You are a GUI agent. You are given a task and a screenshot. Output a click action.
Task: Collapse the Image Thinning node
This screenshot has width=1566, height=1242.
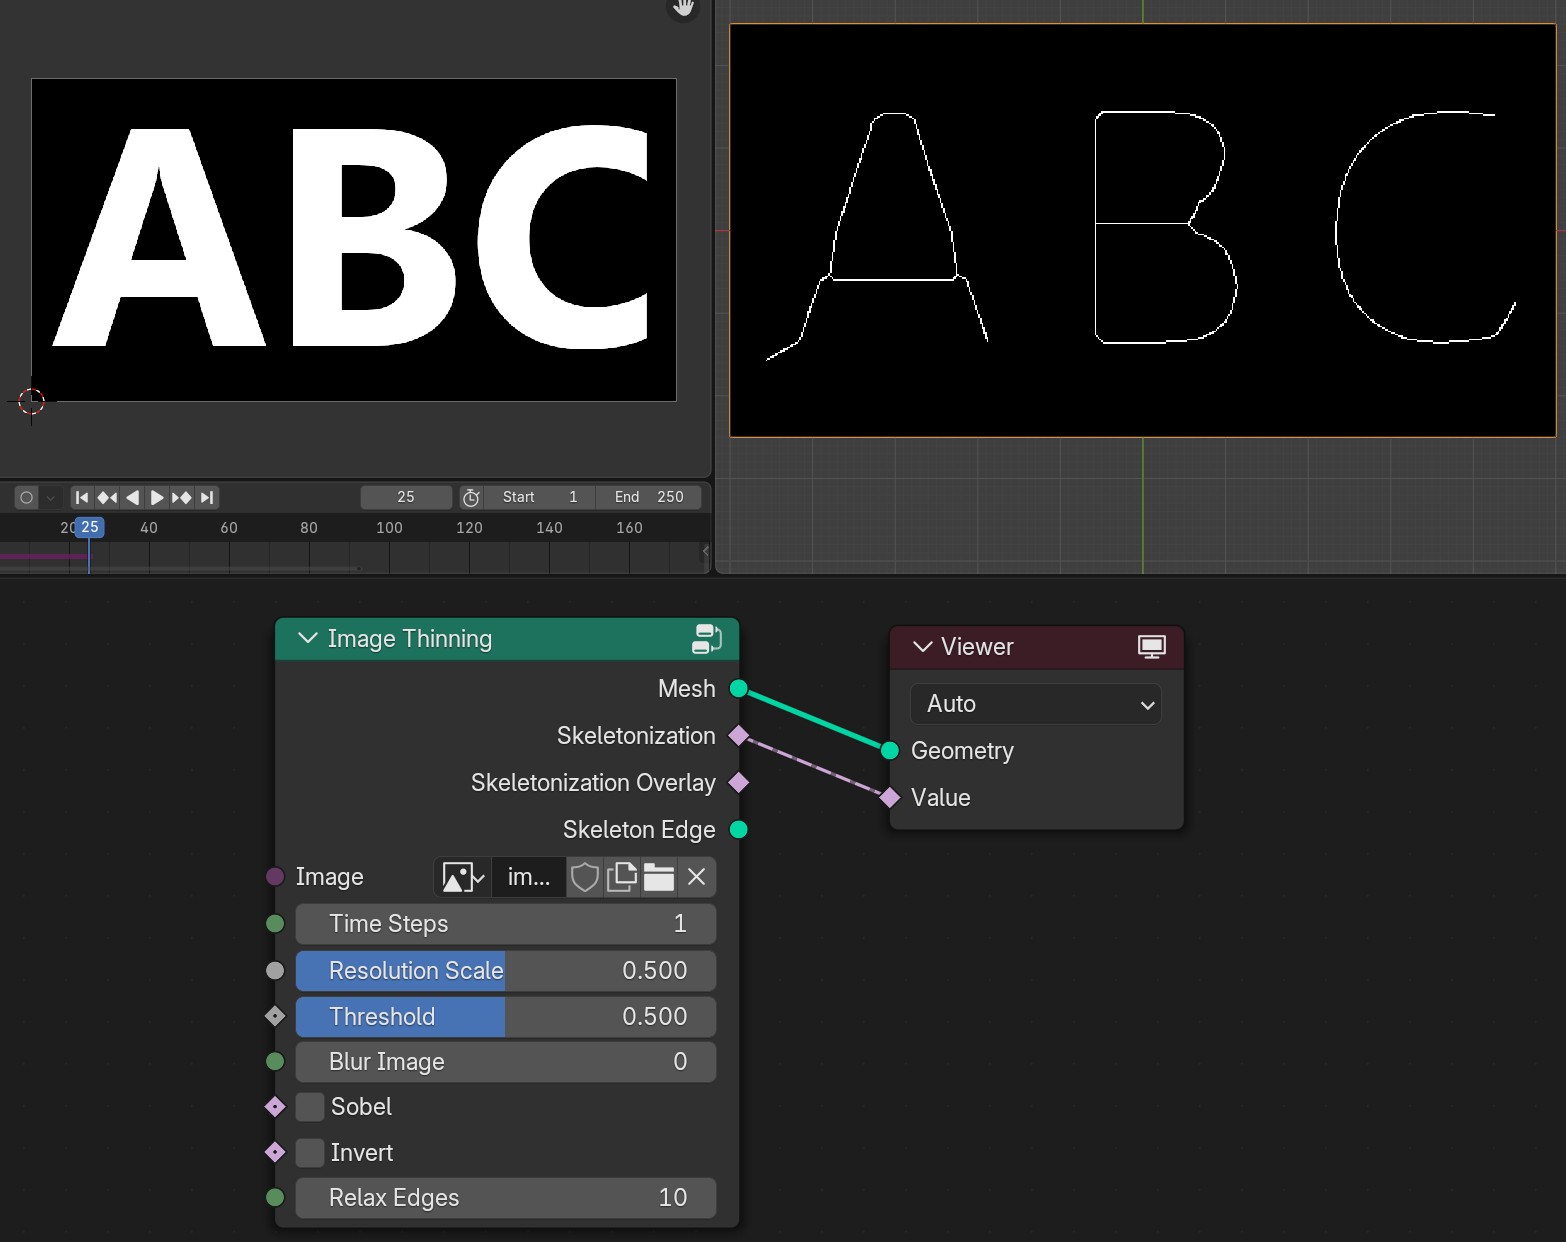tap(307, 638)
